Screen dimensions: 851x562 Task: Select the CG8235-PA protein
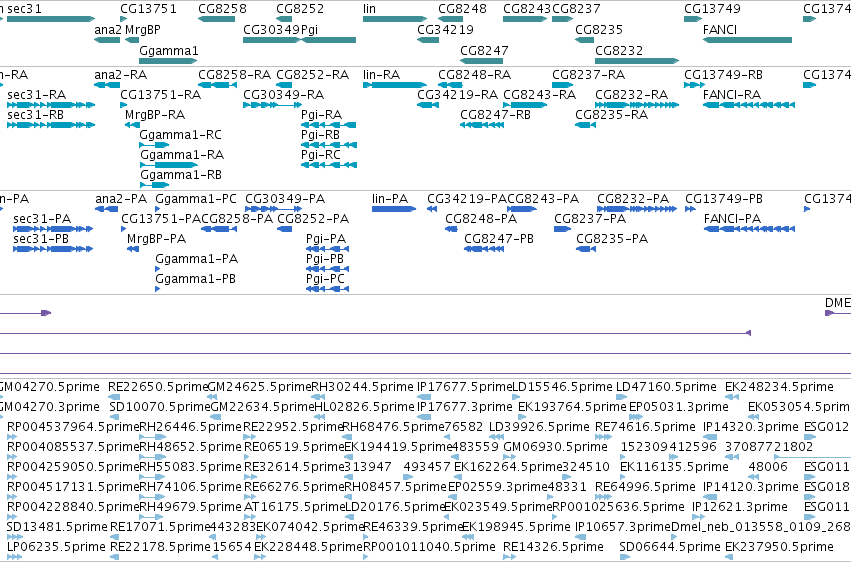point(586,249)
